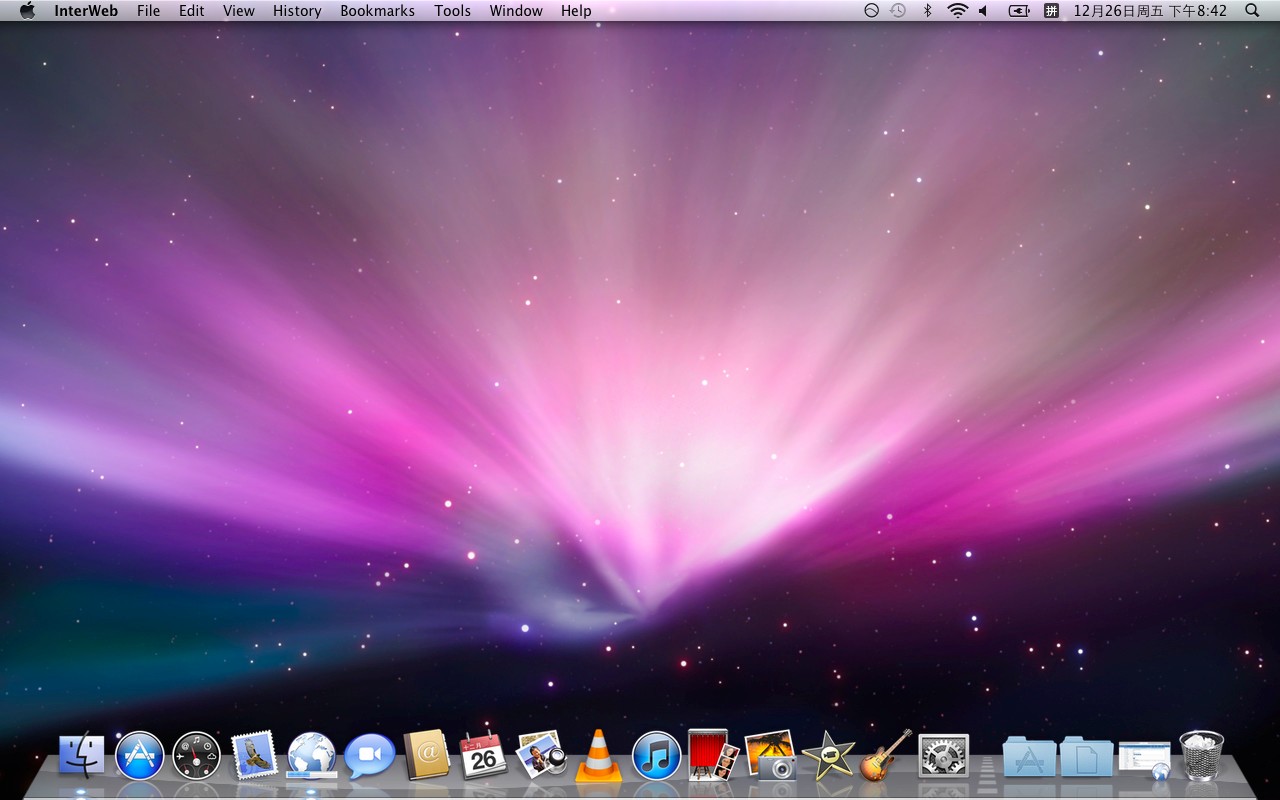Expand the Applications folder stack
1280x800 pixels.
[1029, 758]
